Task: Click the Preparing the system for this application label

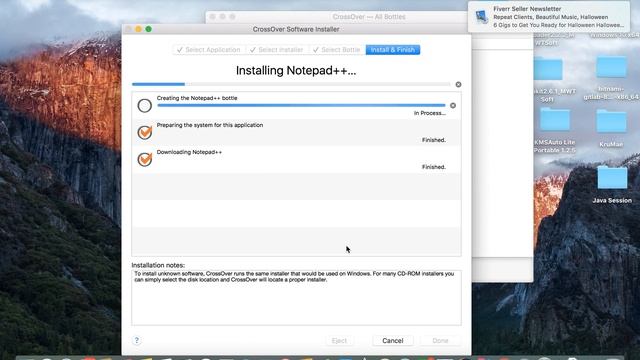Action: pyautogui.click(x=210, y=125)
